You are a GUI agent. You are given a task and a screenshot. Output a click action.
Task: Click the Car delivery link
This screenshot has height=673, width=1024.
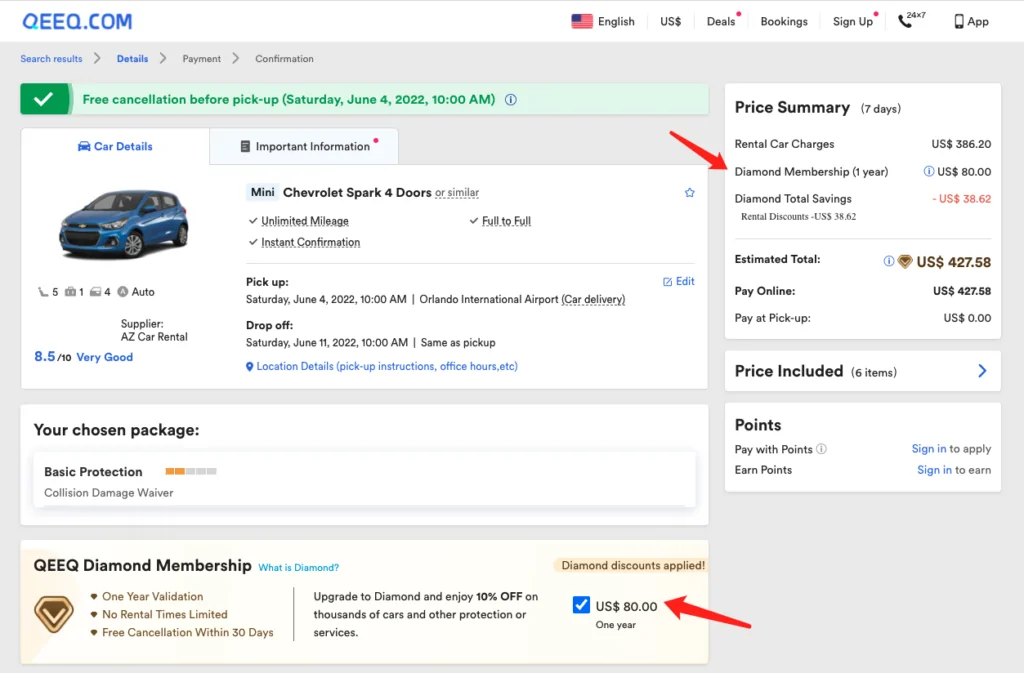(593, 299)
